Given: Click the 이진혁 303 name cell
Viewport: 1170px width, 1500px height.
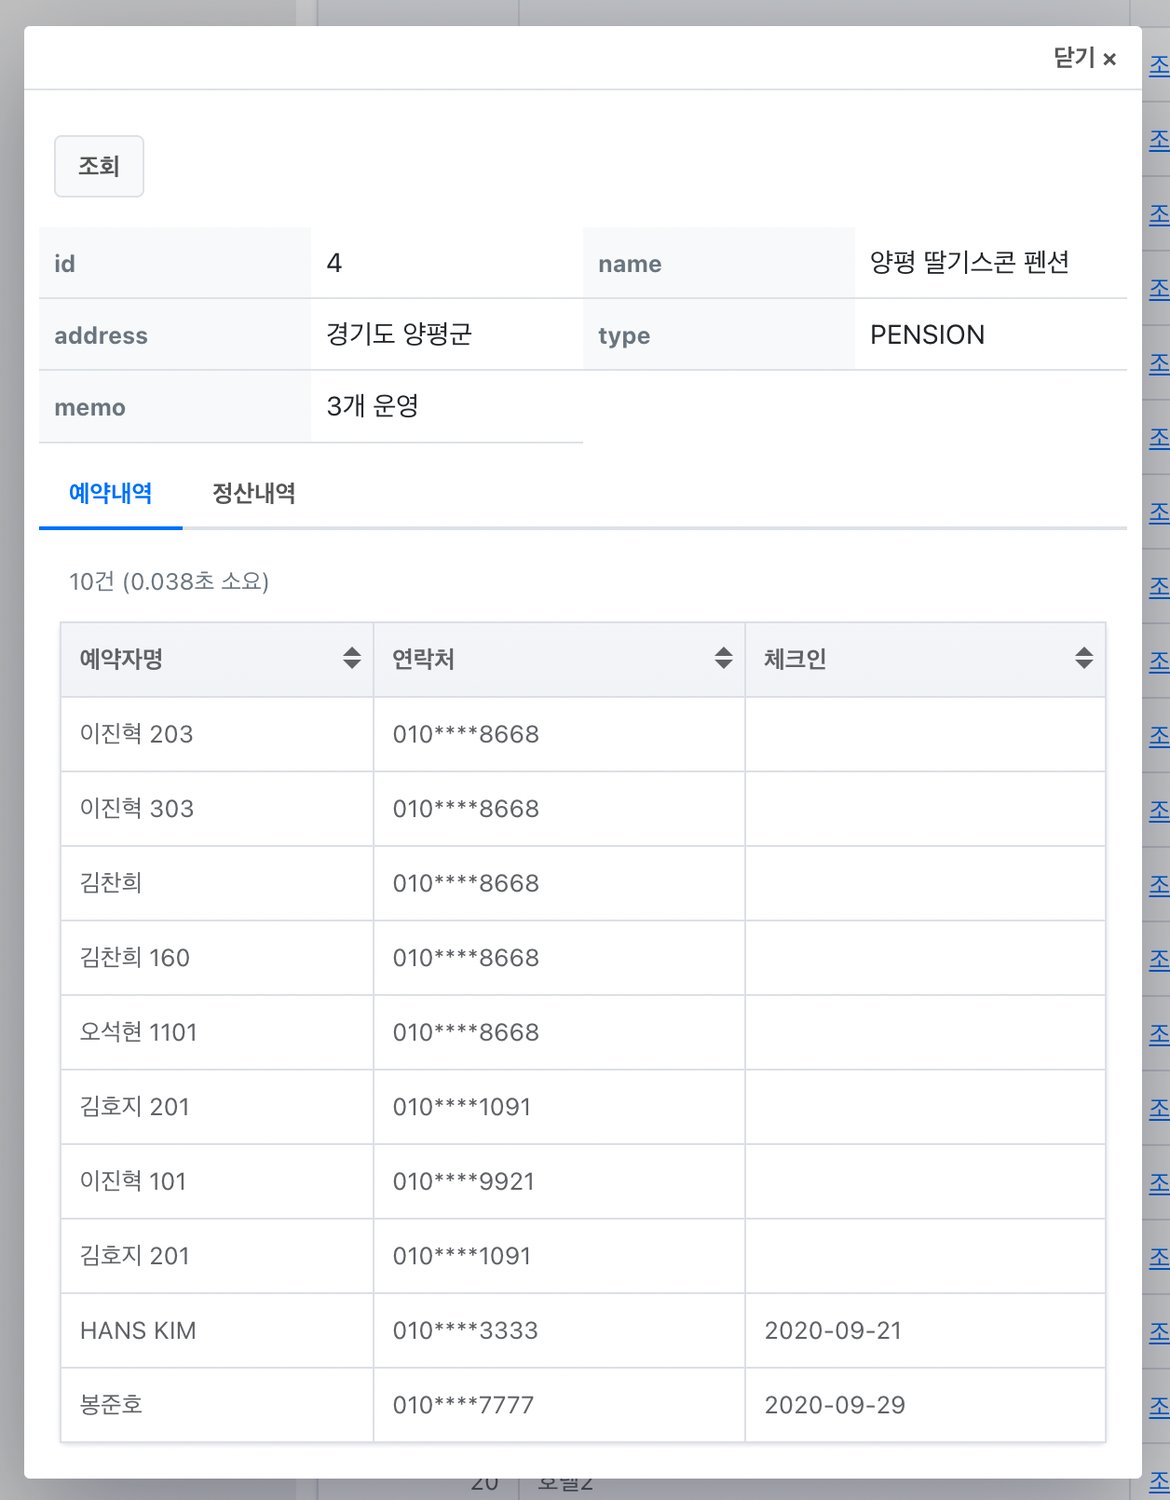Looking at the screenshot, I should (x=137, y=809).
